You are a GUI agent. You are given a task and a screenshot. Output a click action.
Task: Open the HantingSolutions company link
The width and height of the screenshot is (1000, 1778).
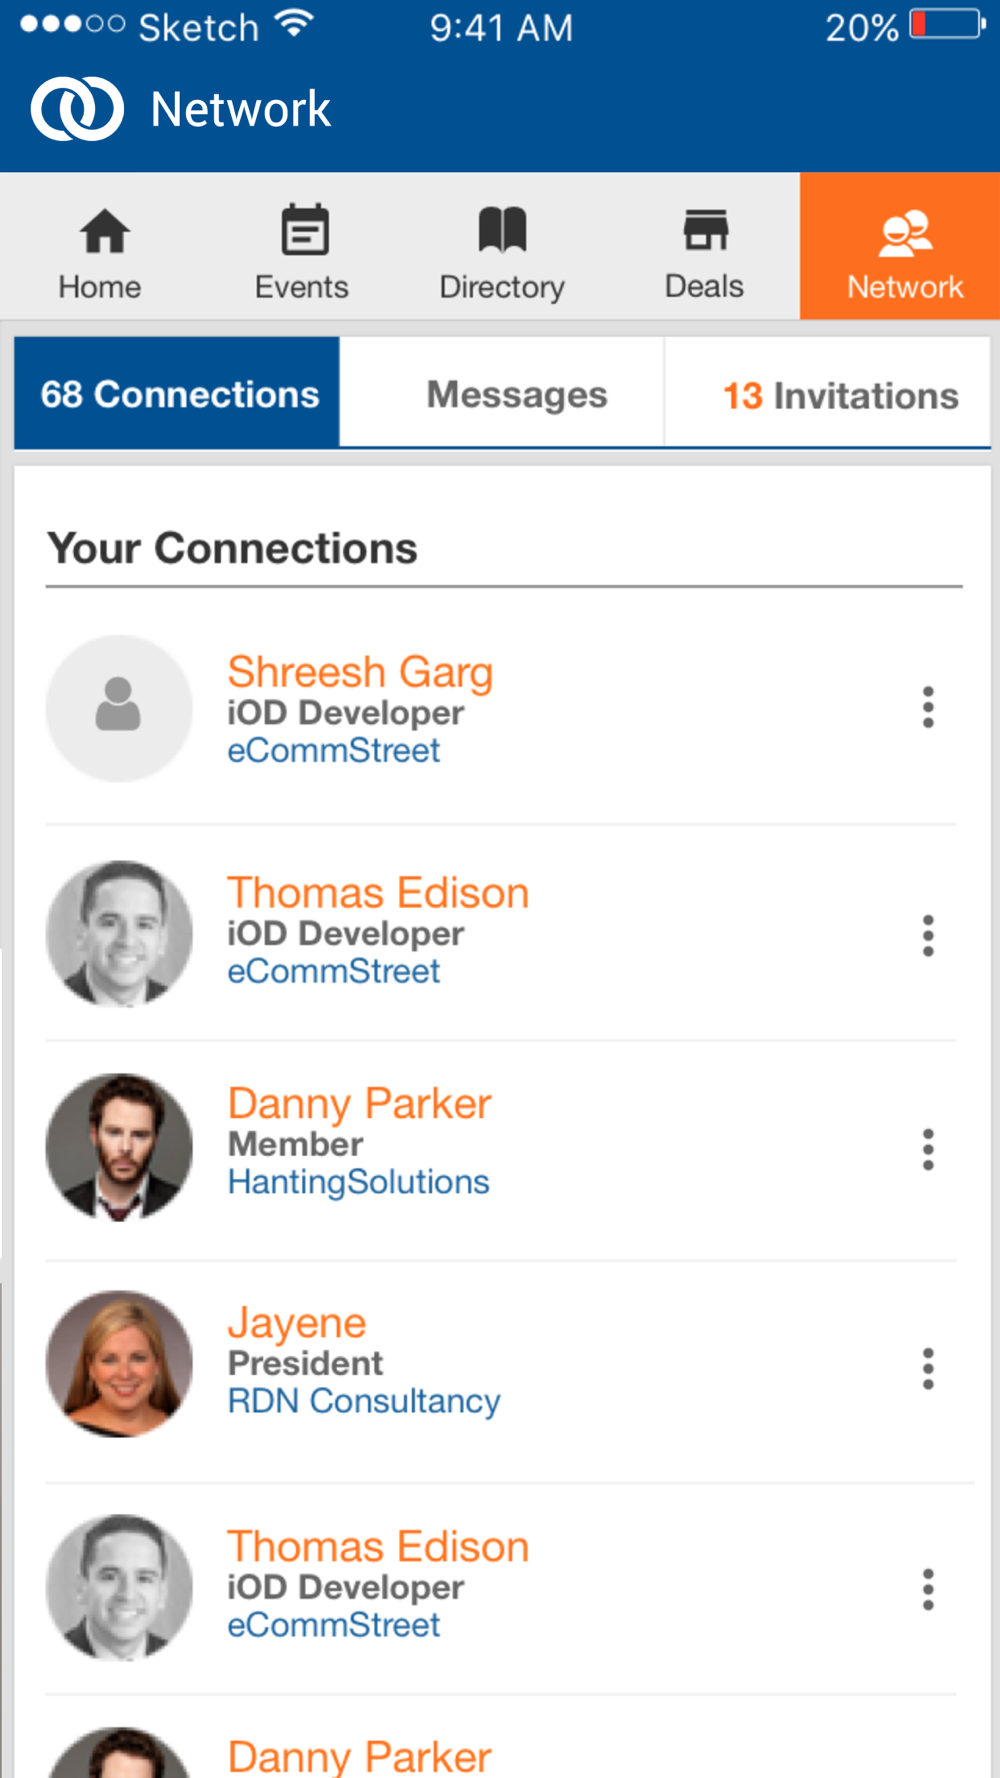coord(358,1182)
